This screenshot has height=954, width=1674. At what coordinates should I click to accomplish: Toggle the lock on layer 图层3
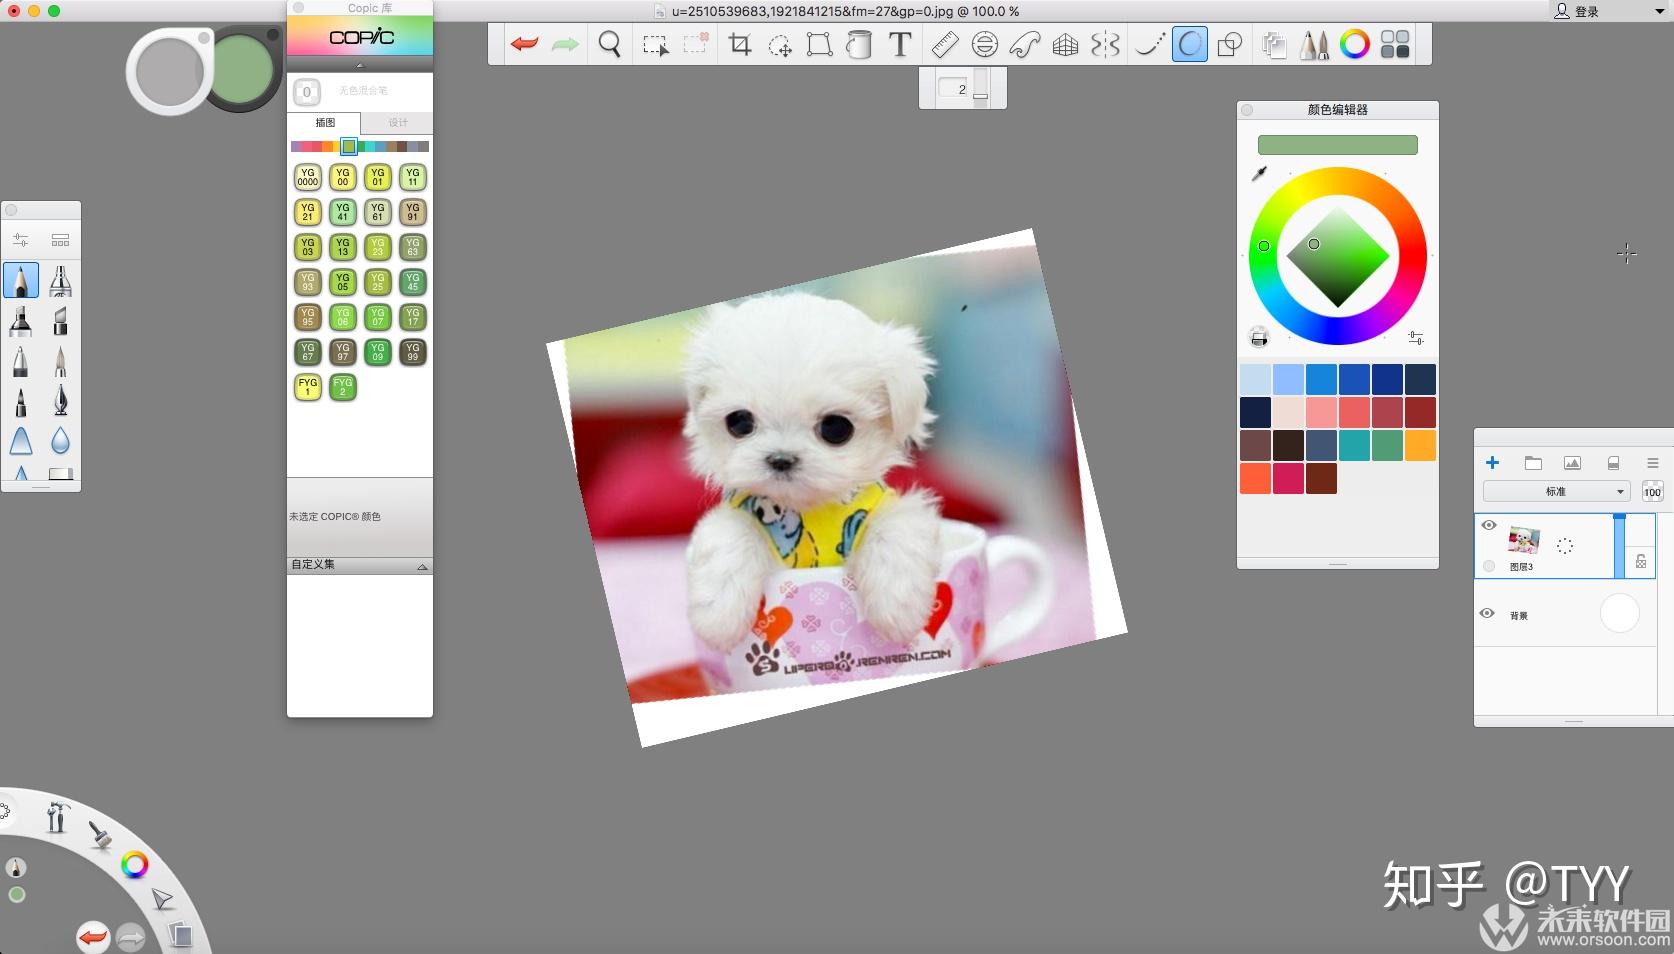pyautogui.click(x=1641, y=562)
